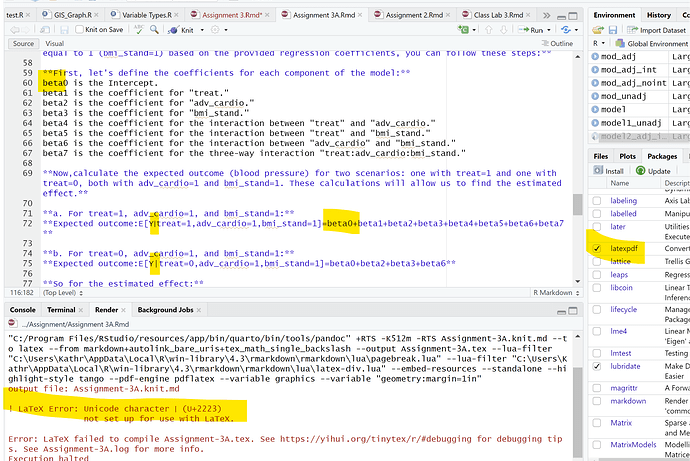Toggle Knit on Save checkbox

80,29
